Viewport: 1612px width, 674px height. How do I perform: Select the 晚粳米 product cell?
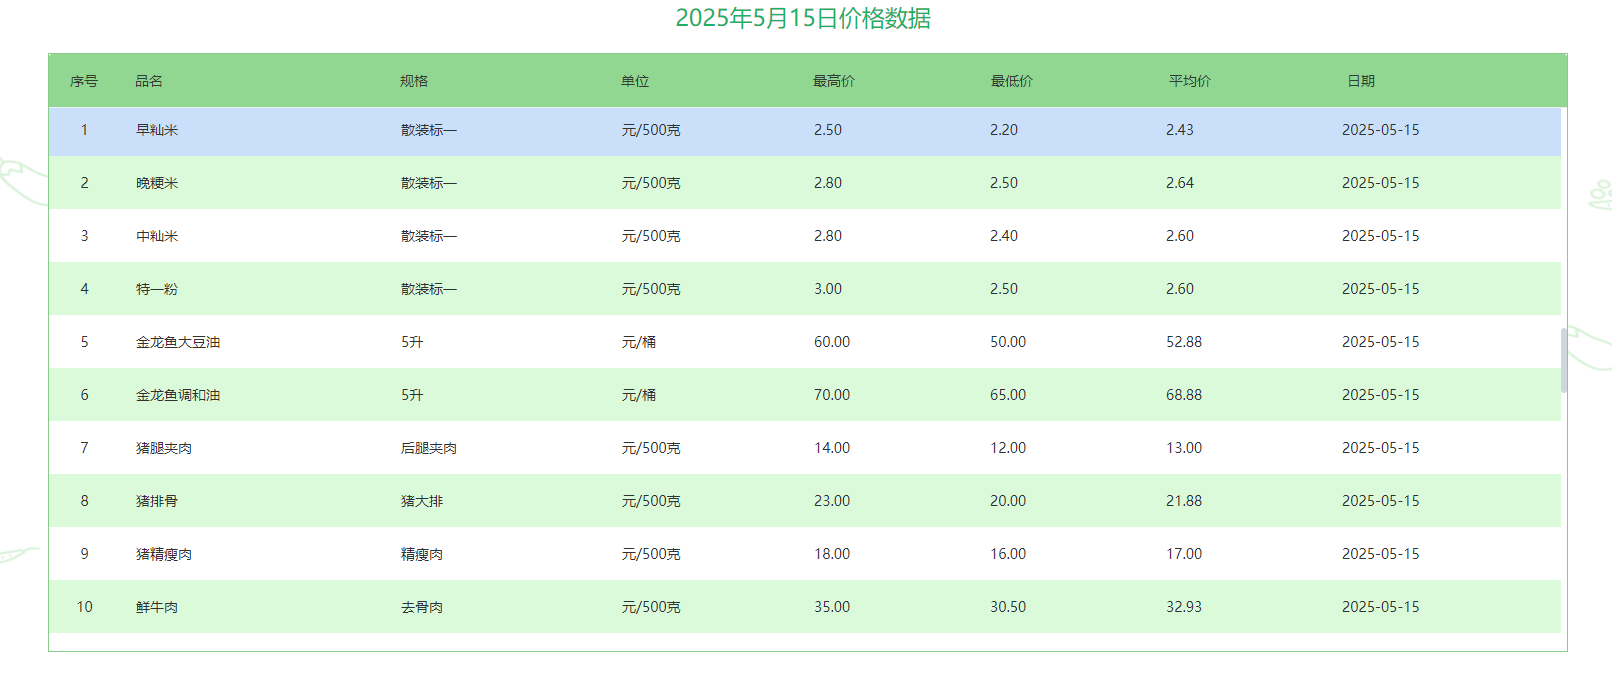point(157,183)
